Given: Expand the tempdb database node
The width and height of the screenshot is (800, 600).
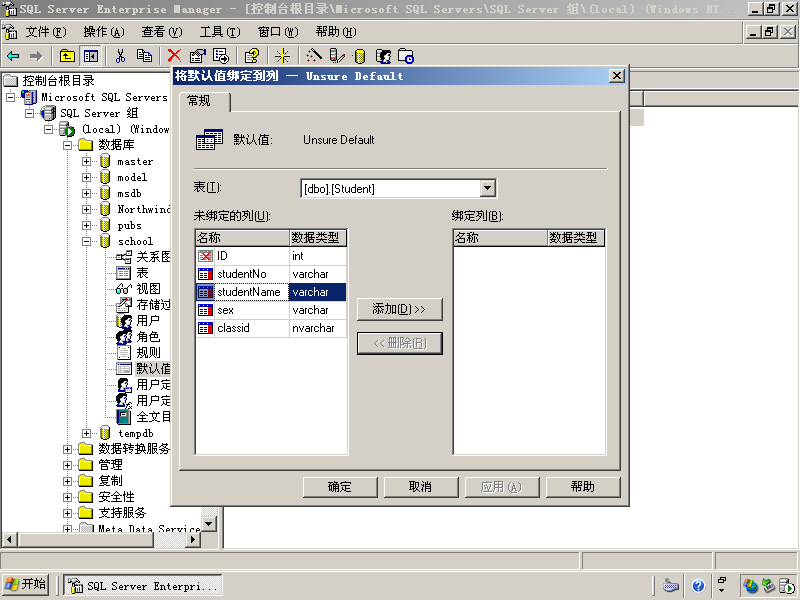Looking at the screenshot, I should pos(86,433).
